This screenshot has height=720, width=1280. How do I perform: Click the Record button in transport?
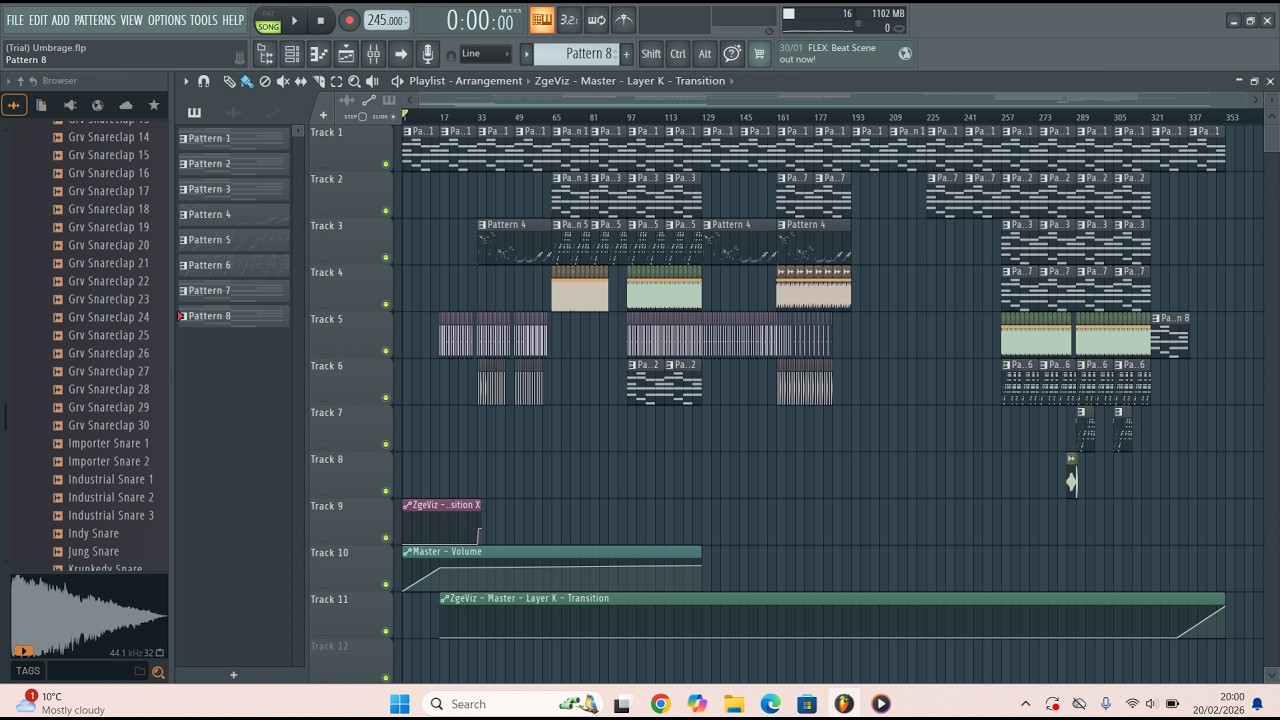tap(349, 20)
